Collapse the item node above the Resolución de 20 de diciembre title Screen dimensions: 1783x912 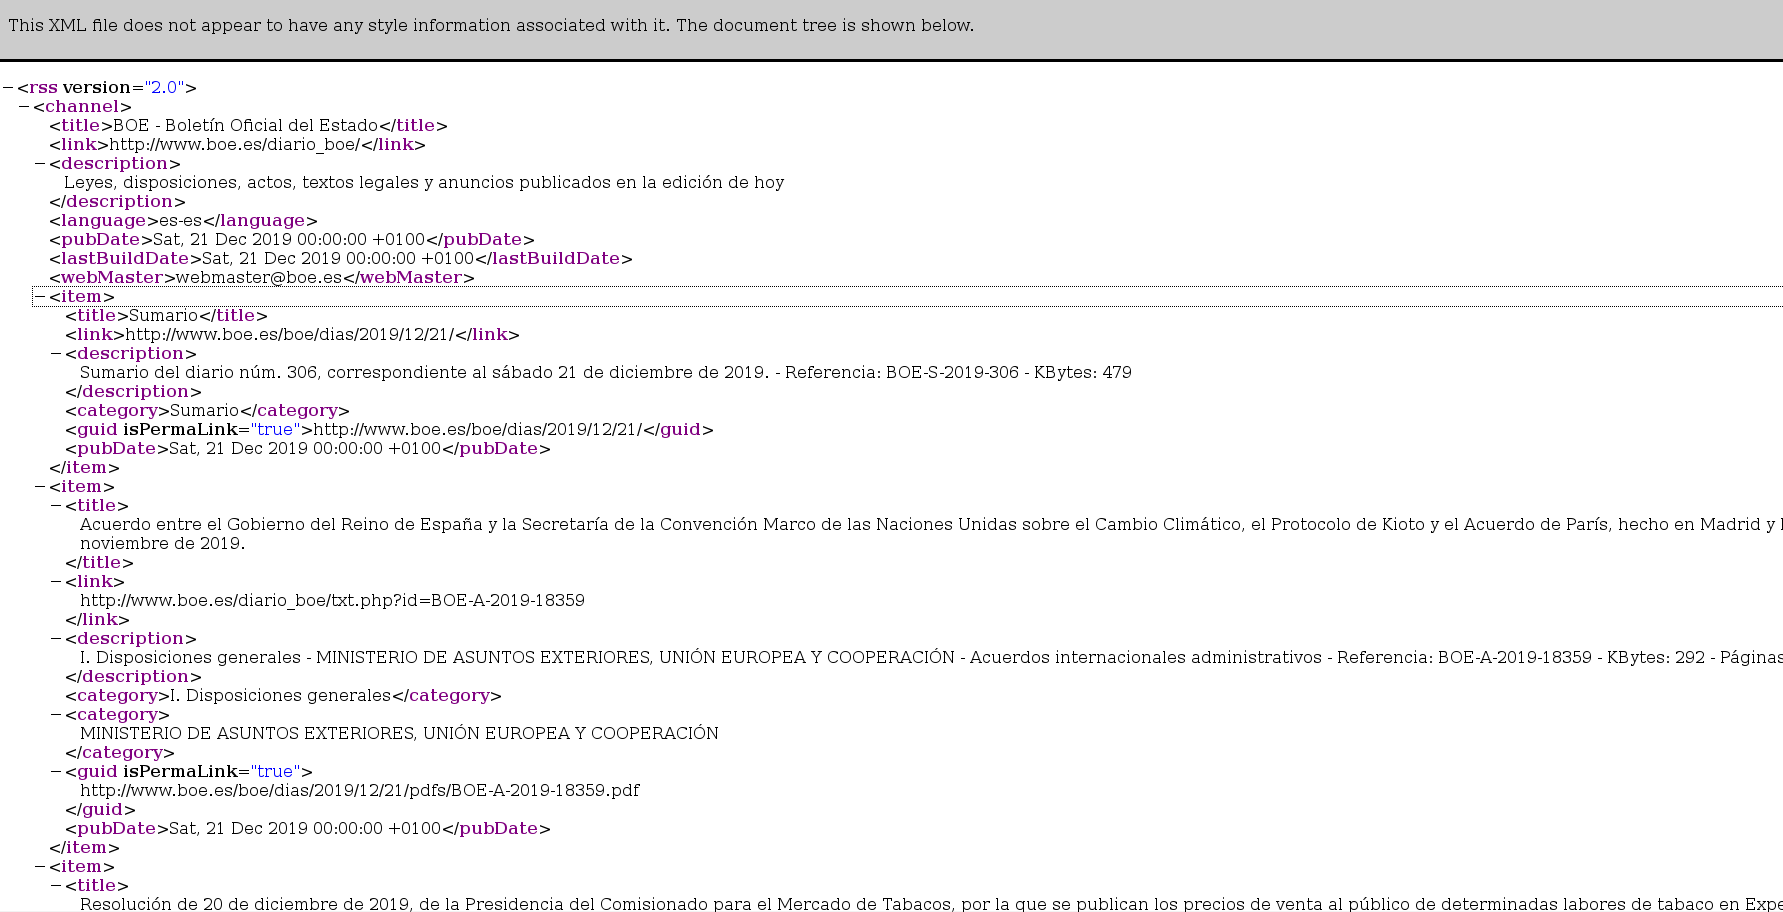click(40, 867)
